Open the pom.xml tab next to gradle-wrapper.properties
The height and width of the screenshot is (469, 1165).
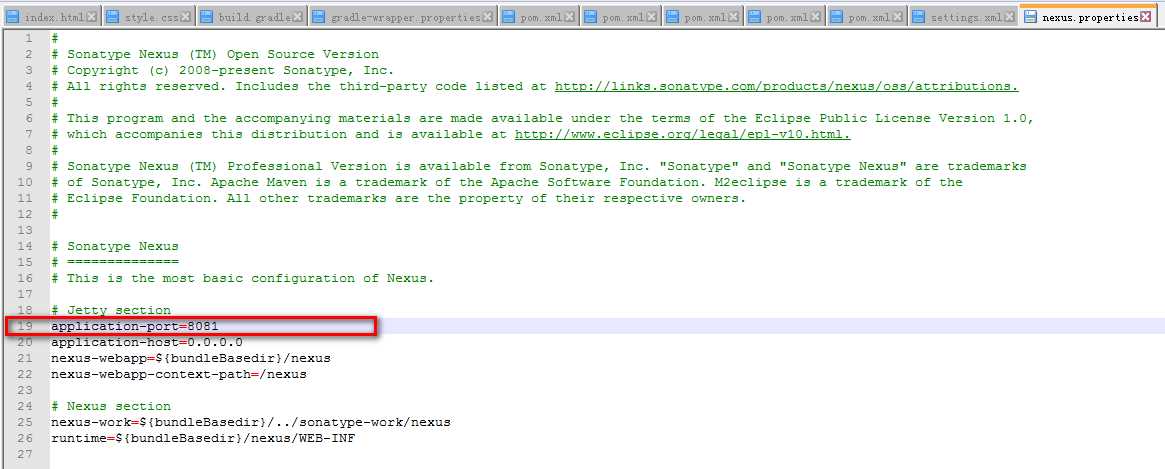pyautogui.click(x=539, y=17)
